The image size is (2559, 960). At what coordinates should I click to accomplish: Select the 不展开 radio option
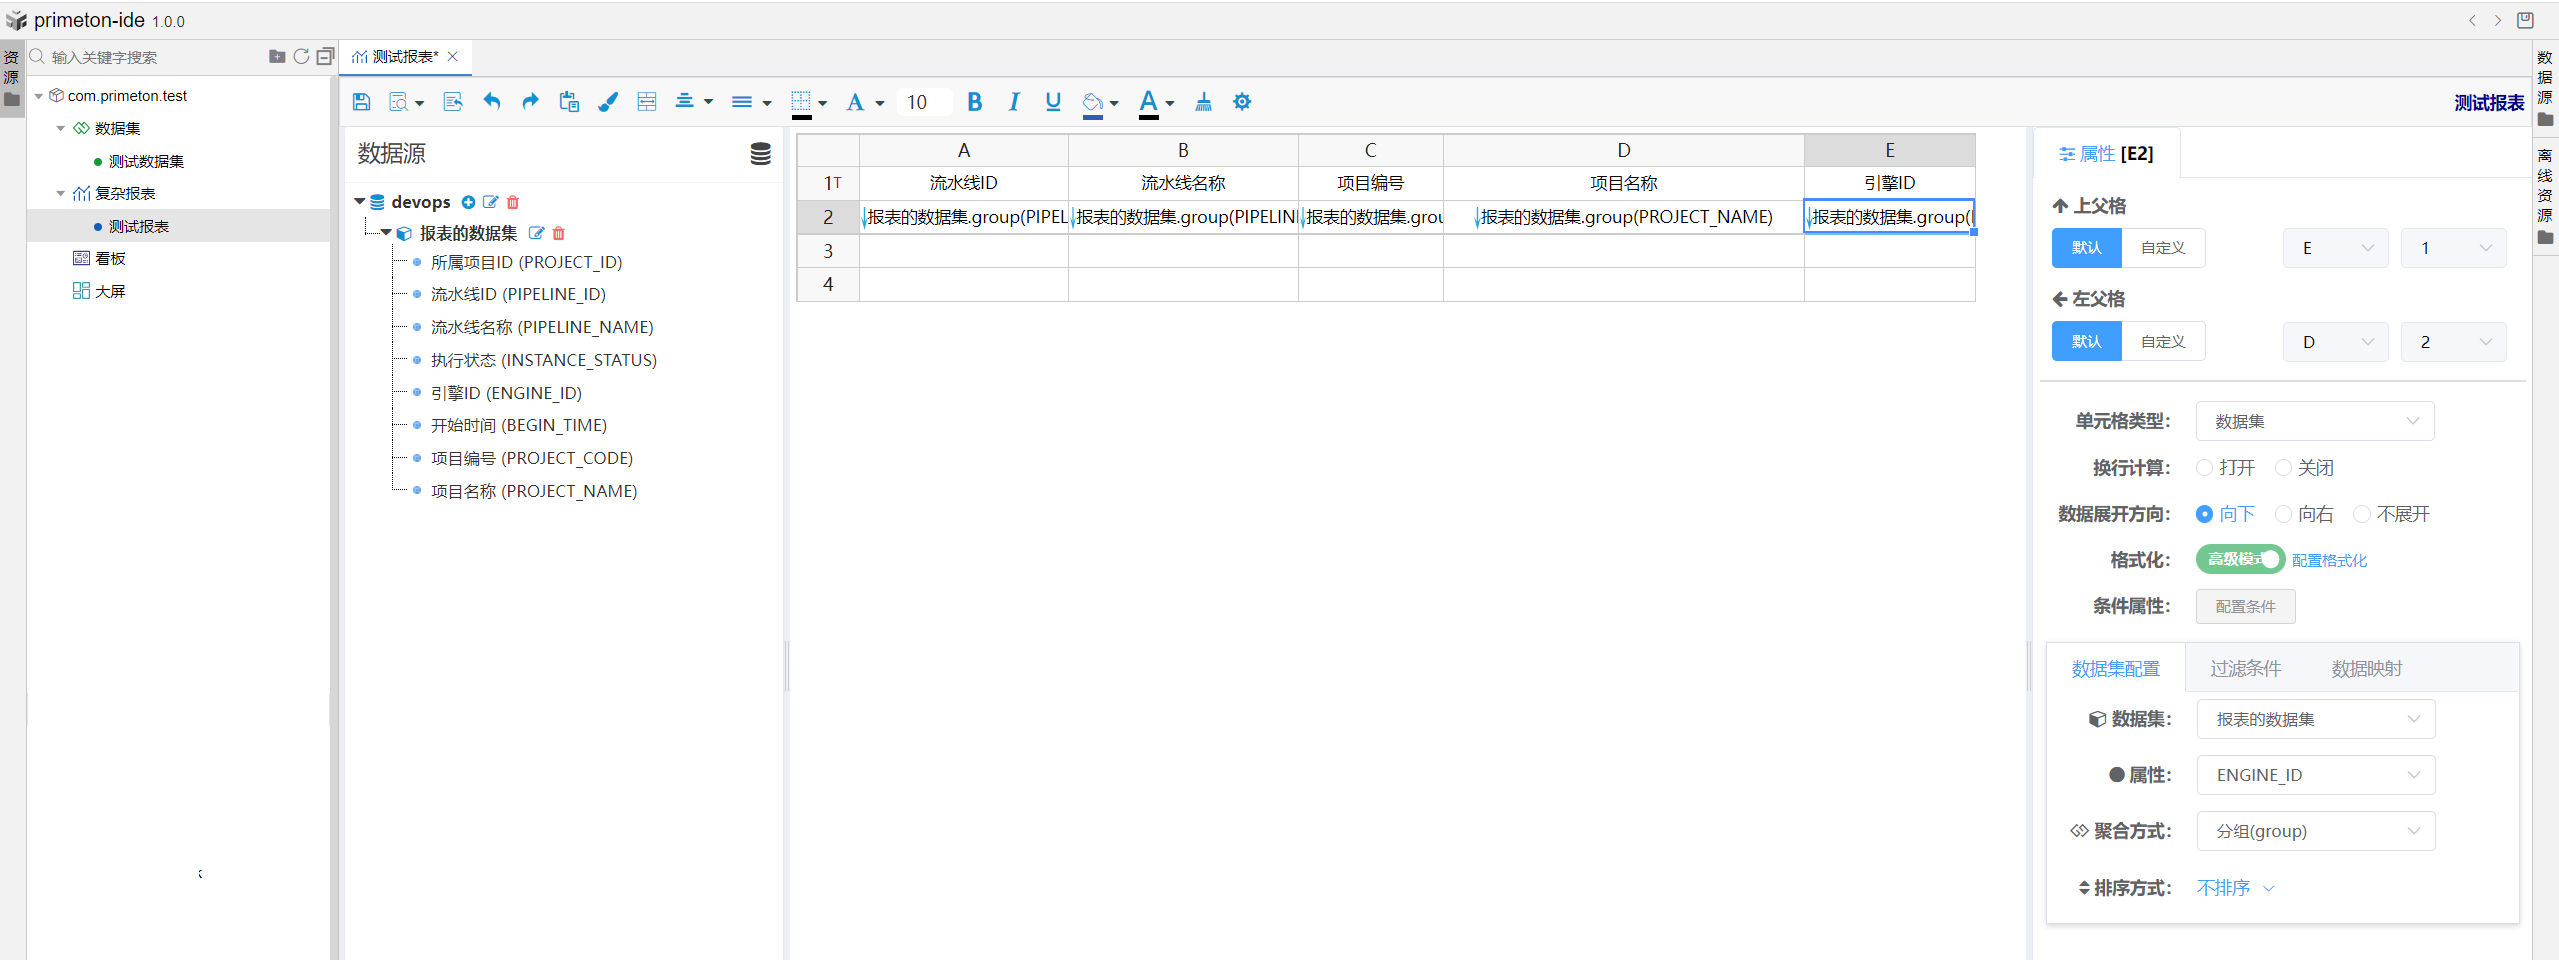coord(2362,514)
